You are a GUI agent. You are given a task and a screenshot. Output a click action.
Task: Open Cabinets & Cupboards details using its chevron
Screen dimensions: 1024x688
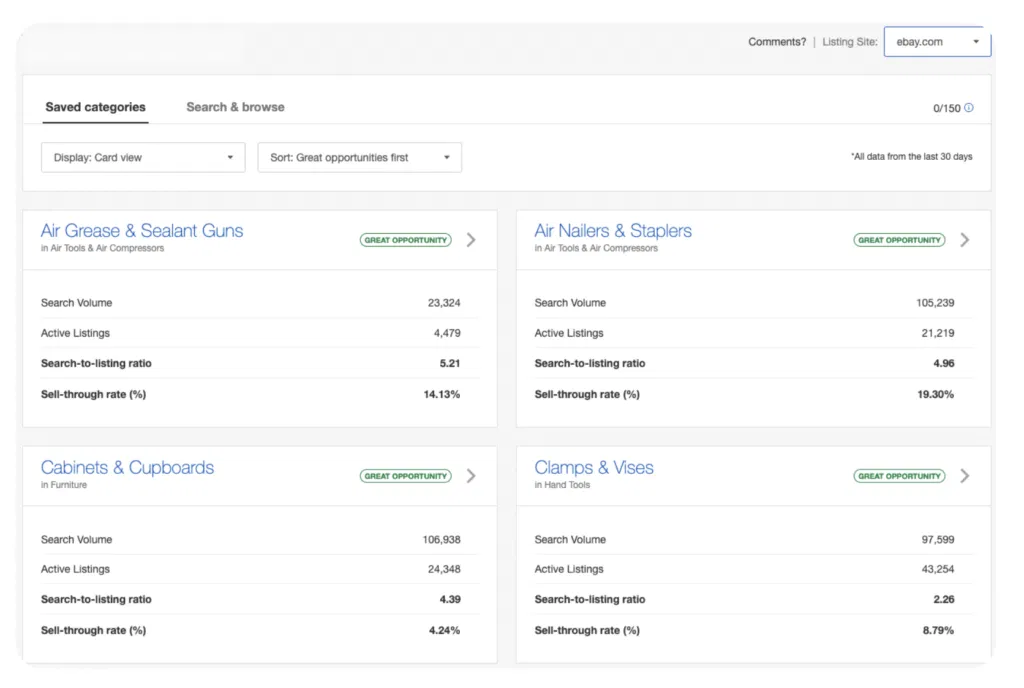tap(471, 476)
